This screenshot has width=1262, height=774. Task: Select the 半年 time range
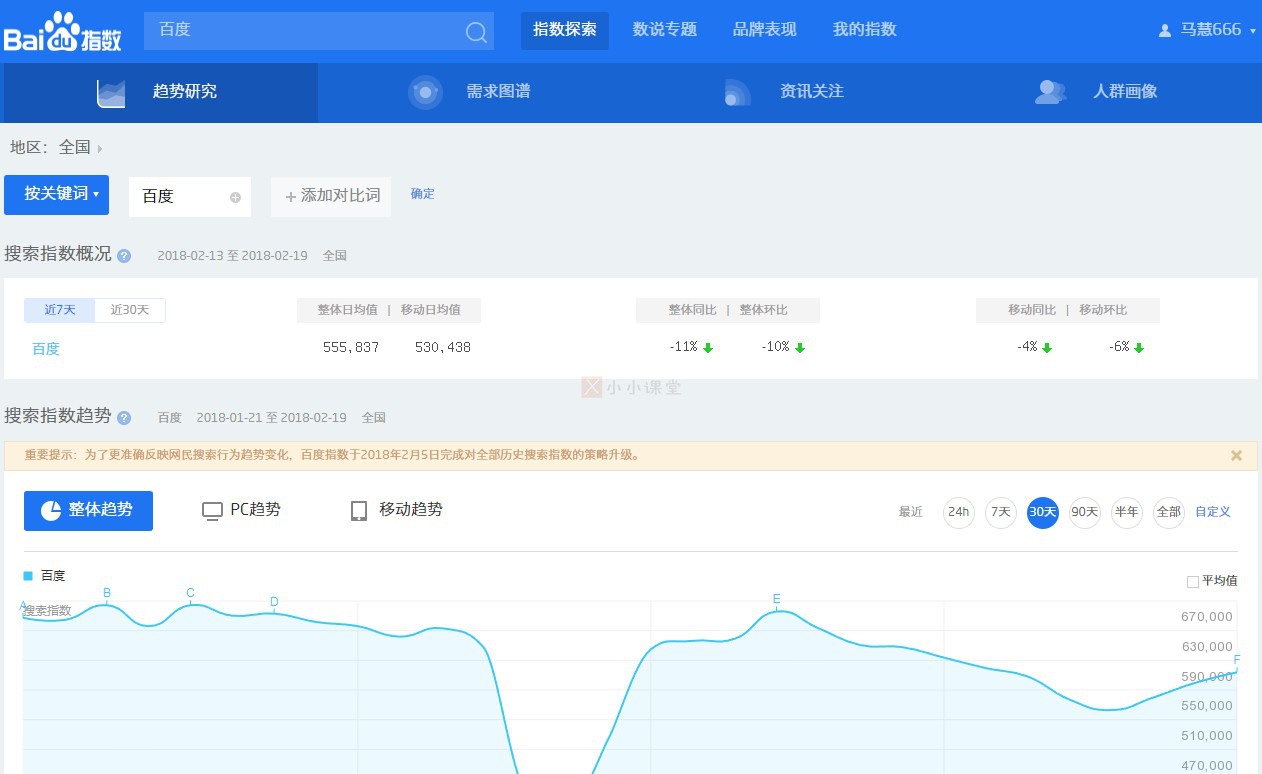[1127, 513]
